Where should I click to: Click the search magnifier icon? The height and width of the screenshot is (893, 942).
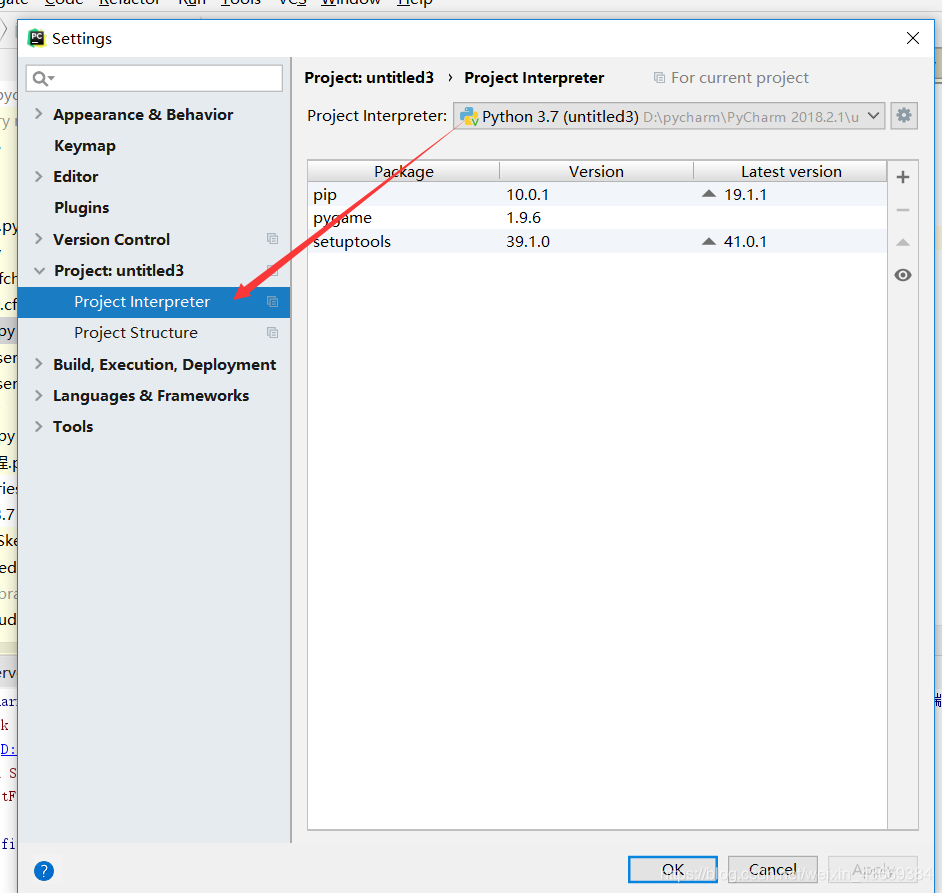point(42,79)
